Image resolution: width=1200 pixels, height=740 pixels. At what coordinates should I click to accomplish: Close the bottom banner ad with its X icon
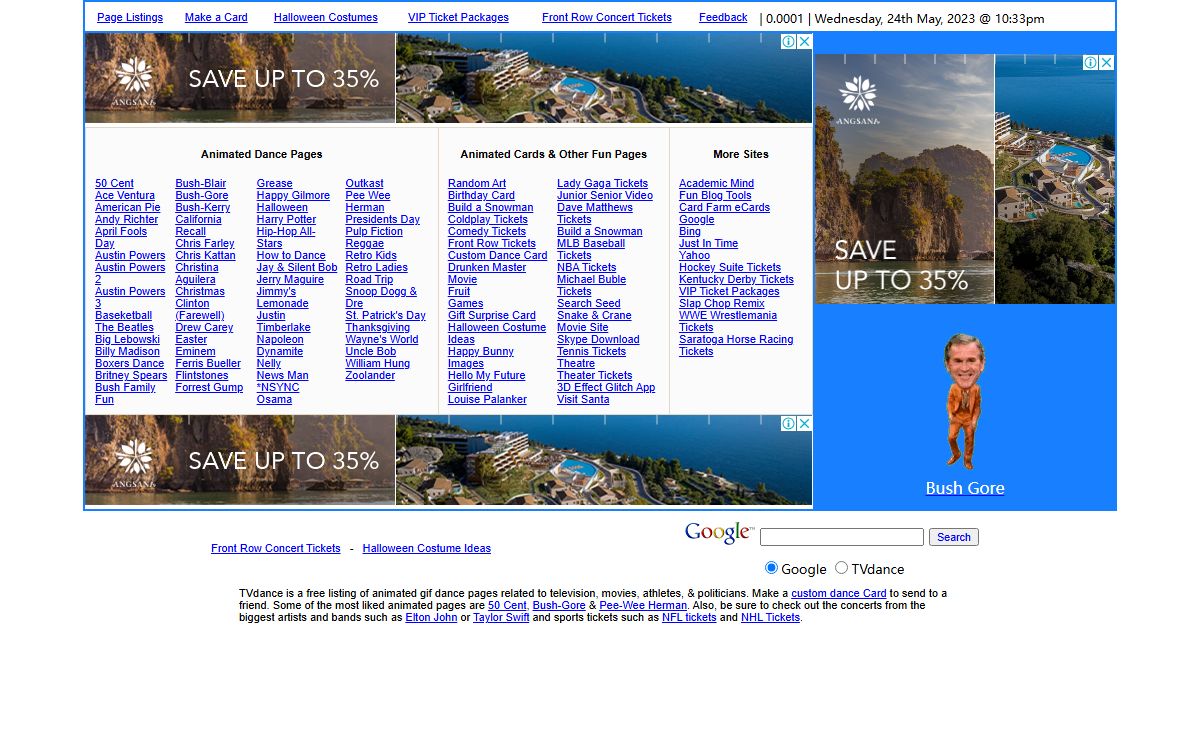pos(804,424)
